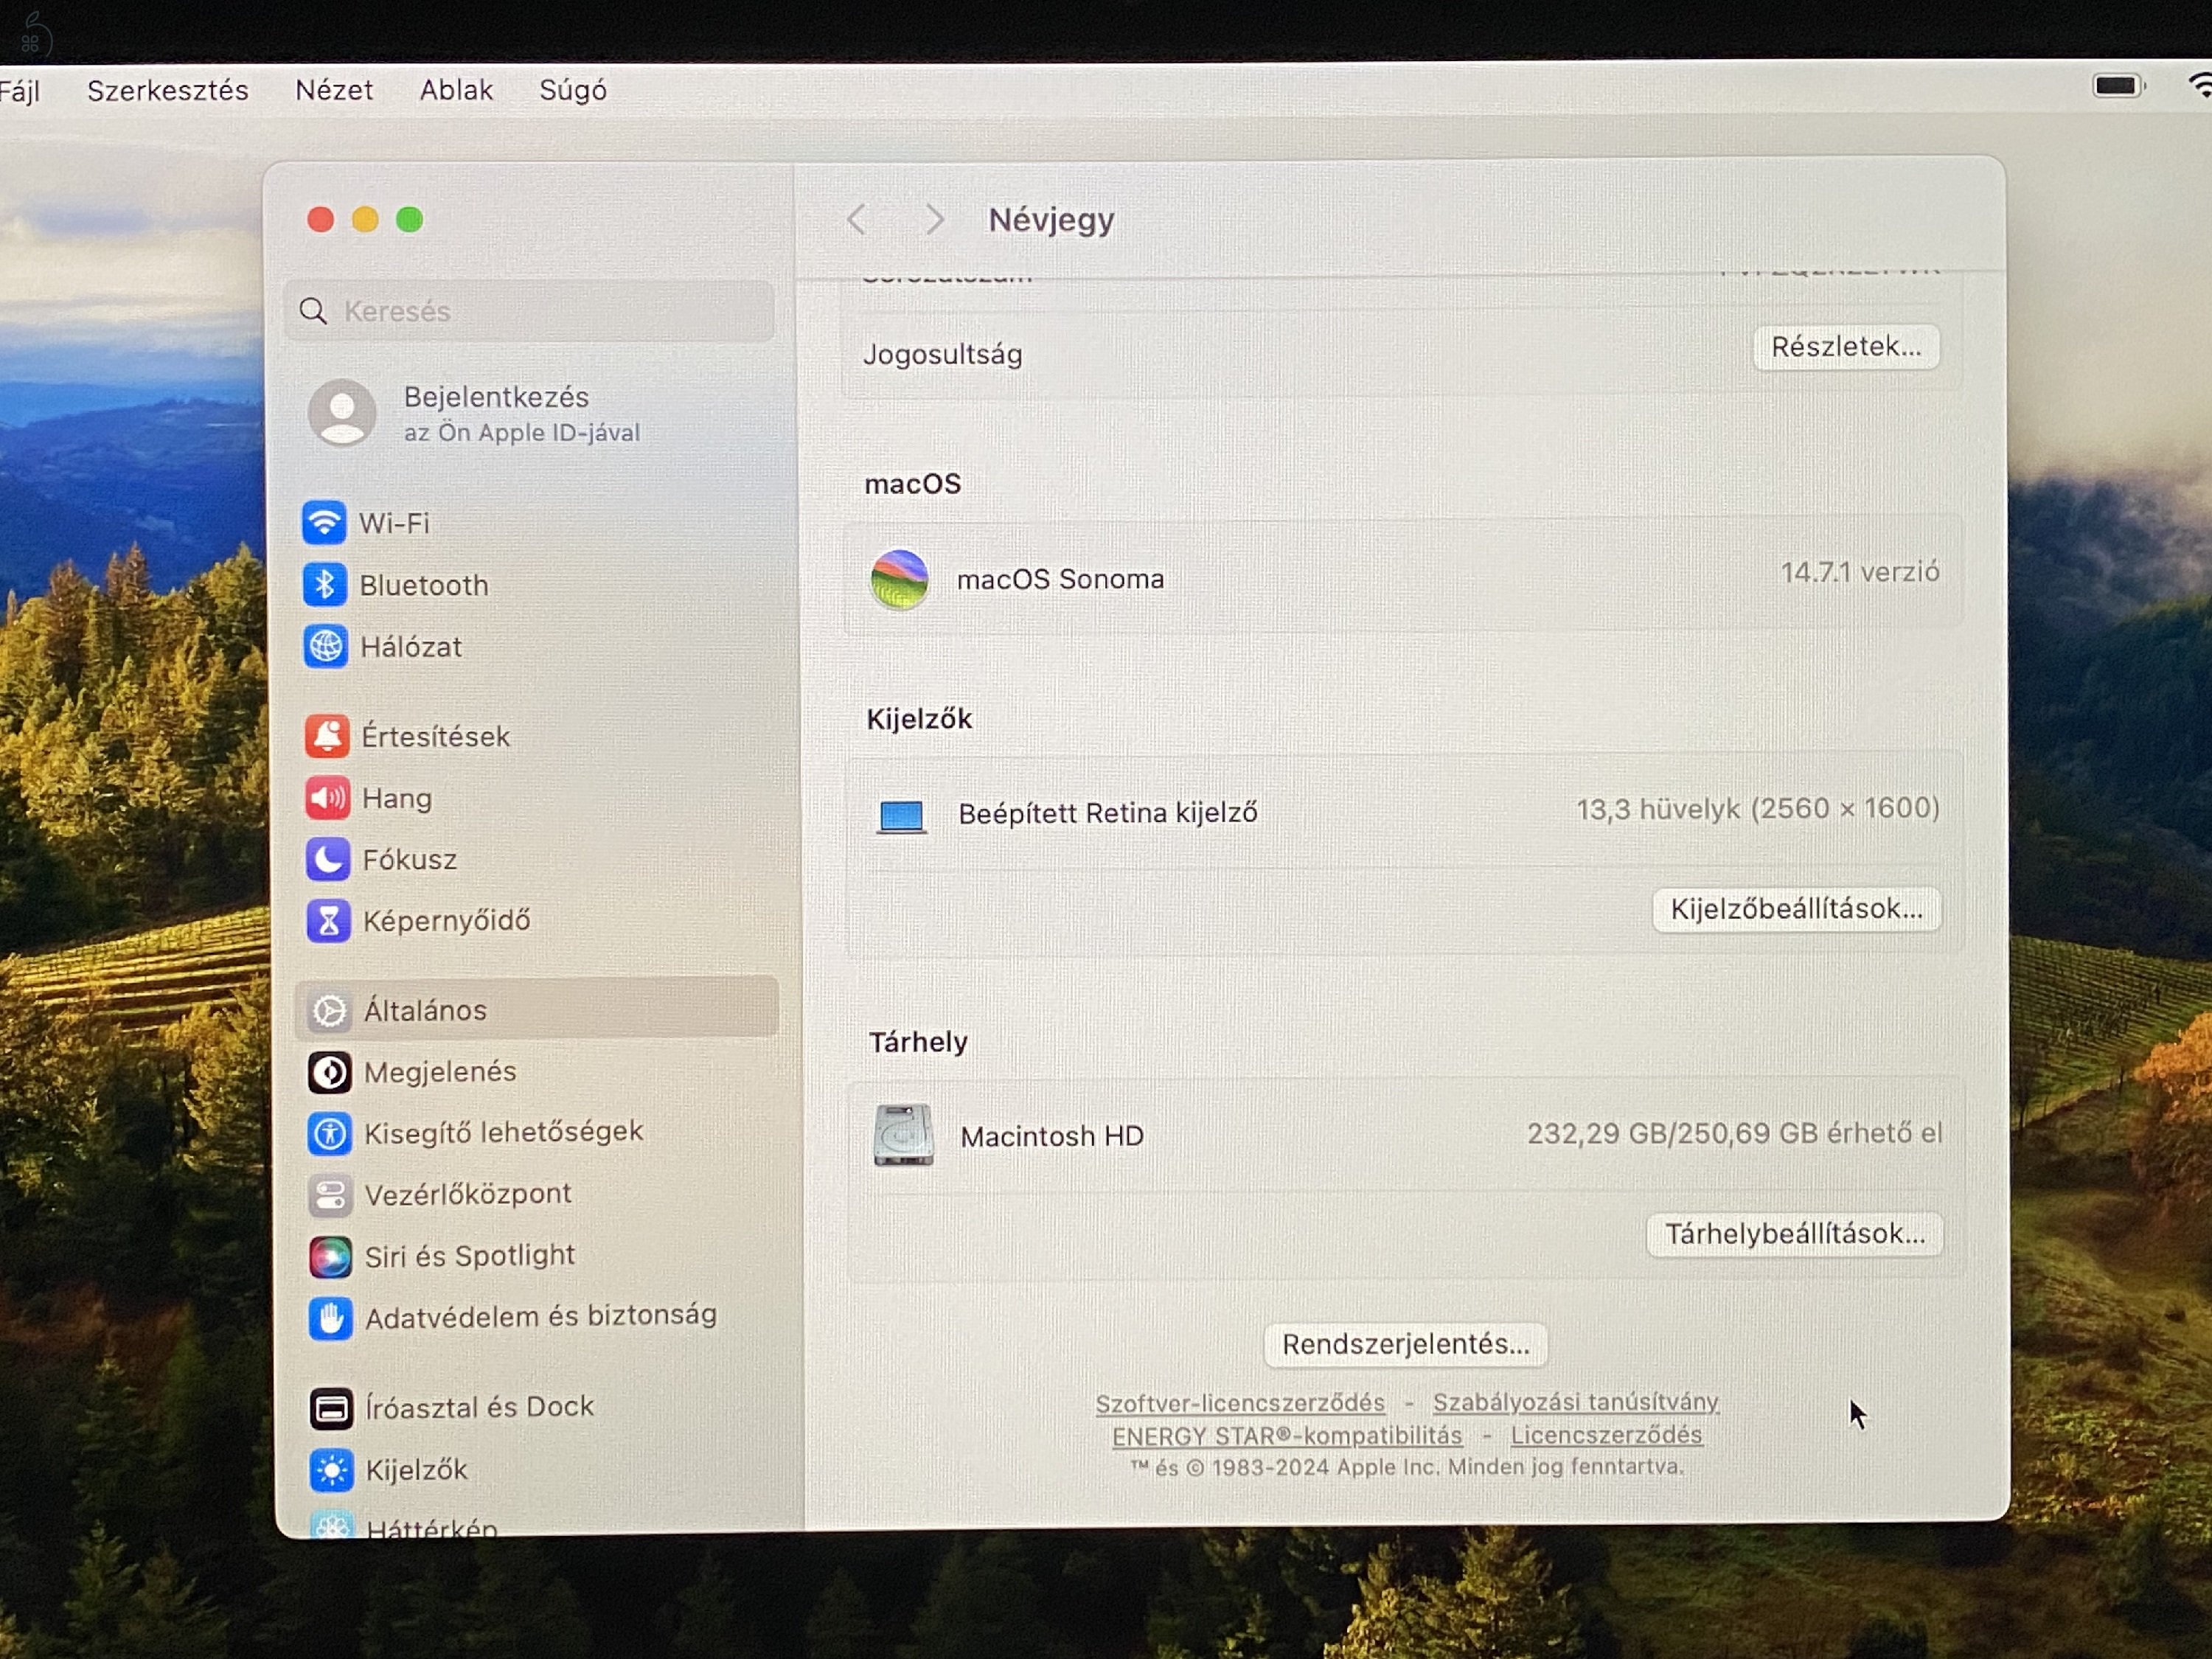This screenshot has height=1659, width=2212.
Task: Click 232,29 GB/250,69 GB érhető el text
Action: click(1734, 1133)
